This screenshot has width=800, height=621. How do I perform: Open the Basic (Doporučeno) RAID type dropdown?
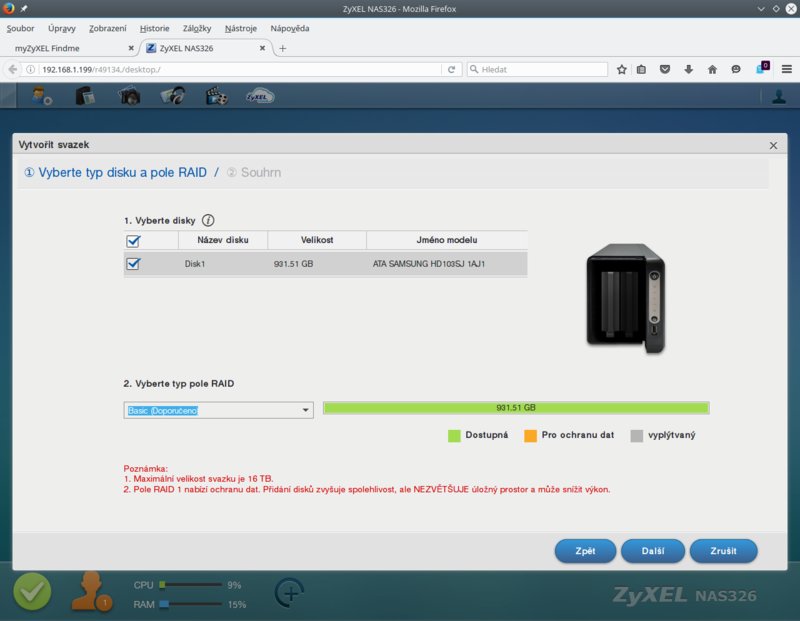point(218,410)
